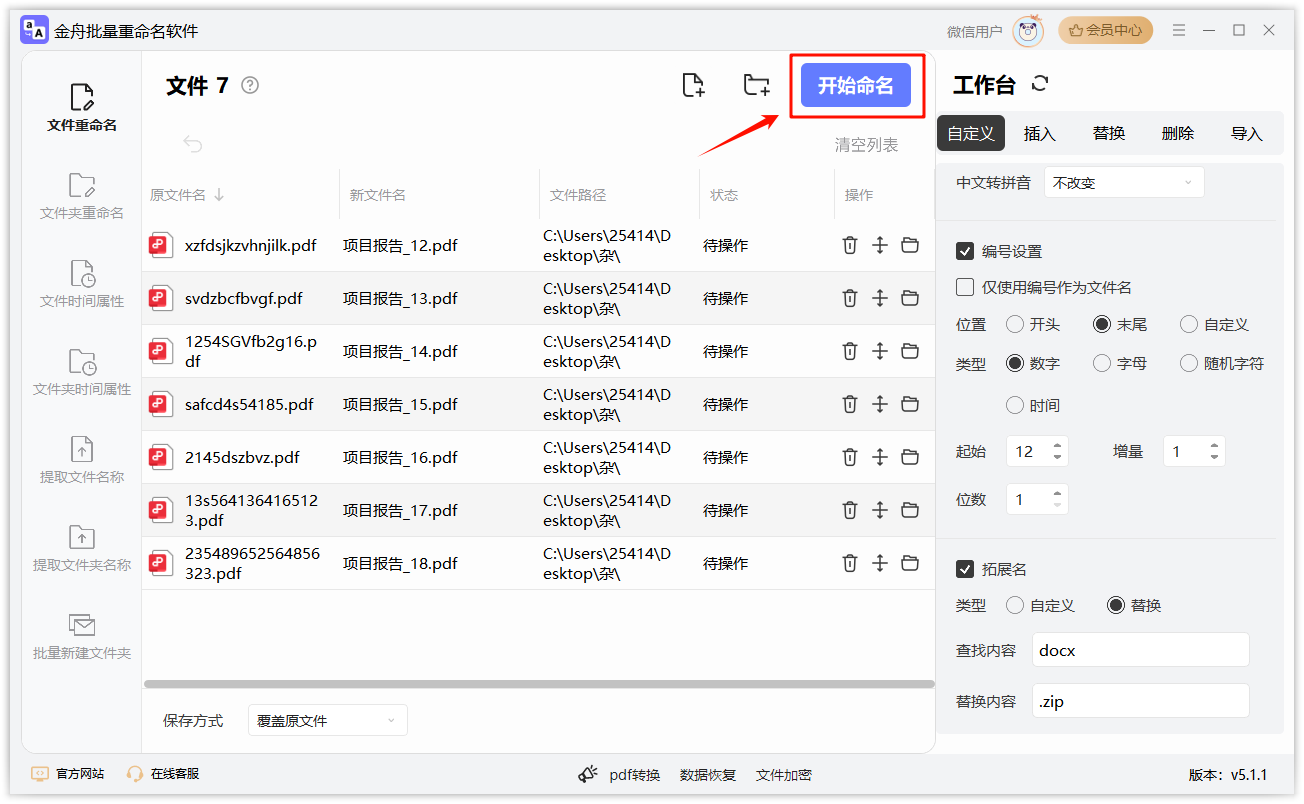The width and height of the screenshot is (1304, 804).
Task: Open folder for 13s5641364165123.pdf row
Action: 910,510
